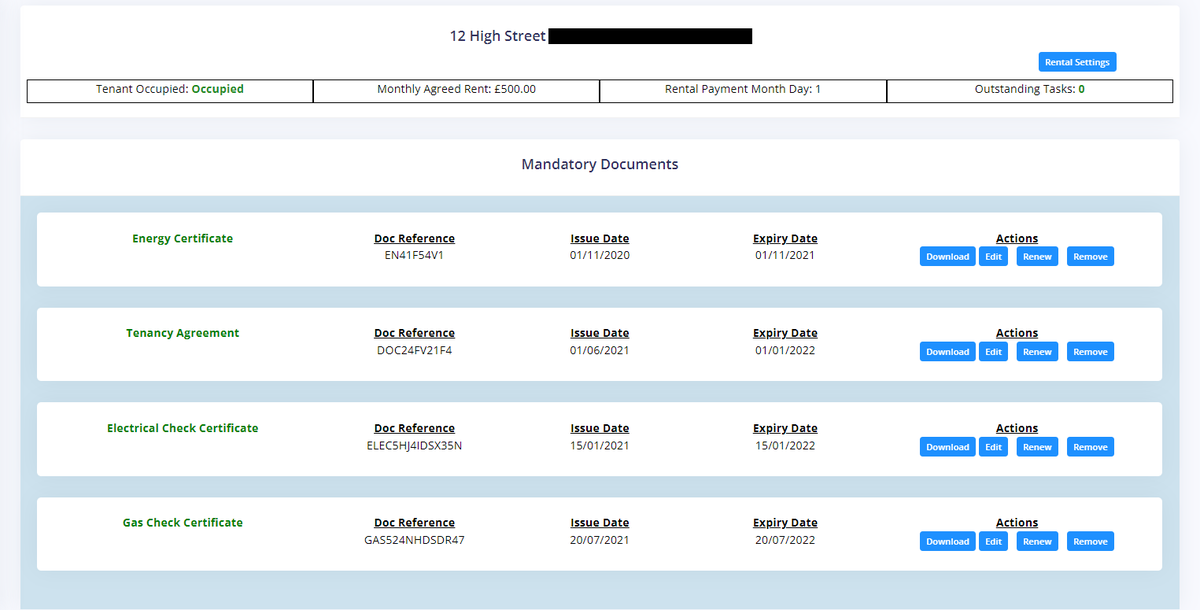Select doc reference EN41F54V1
Viewport: 1200px width, 610px height.
tap(414, 255)
